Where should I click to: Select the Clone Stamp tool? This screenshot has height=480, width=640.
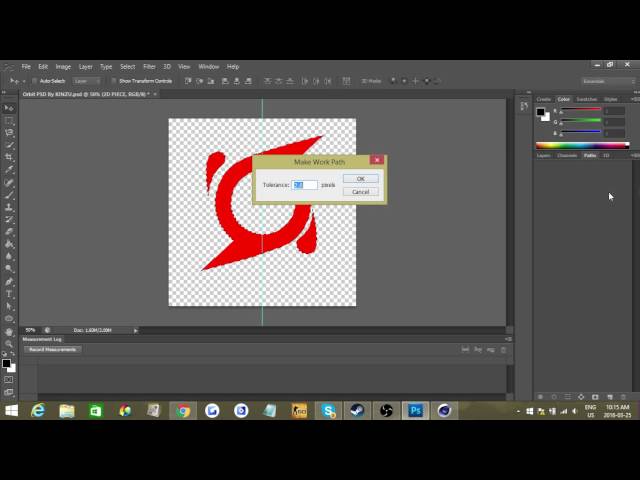pyautogui.click(x=9, y=207)
